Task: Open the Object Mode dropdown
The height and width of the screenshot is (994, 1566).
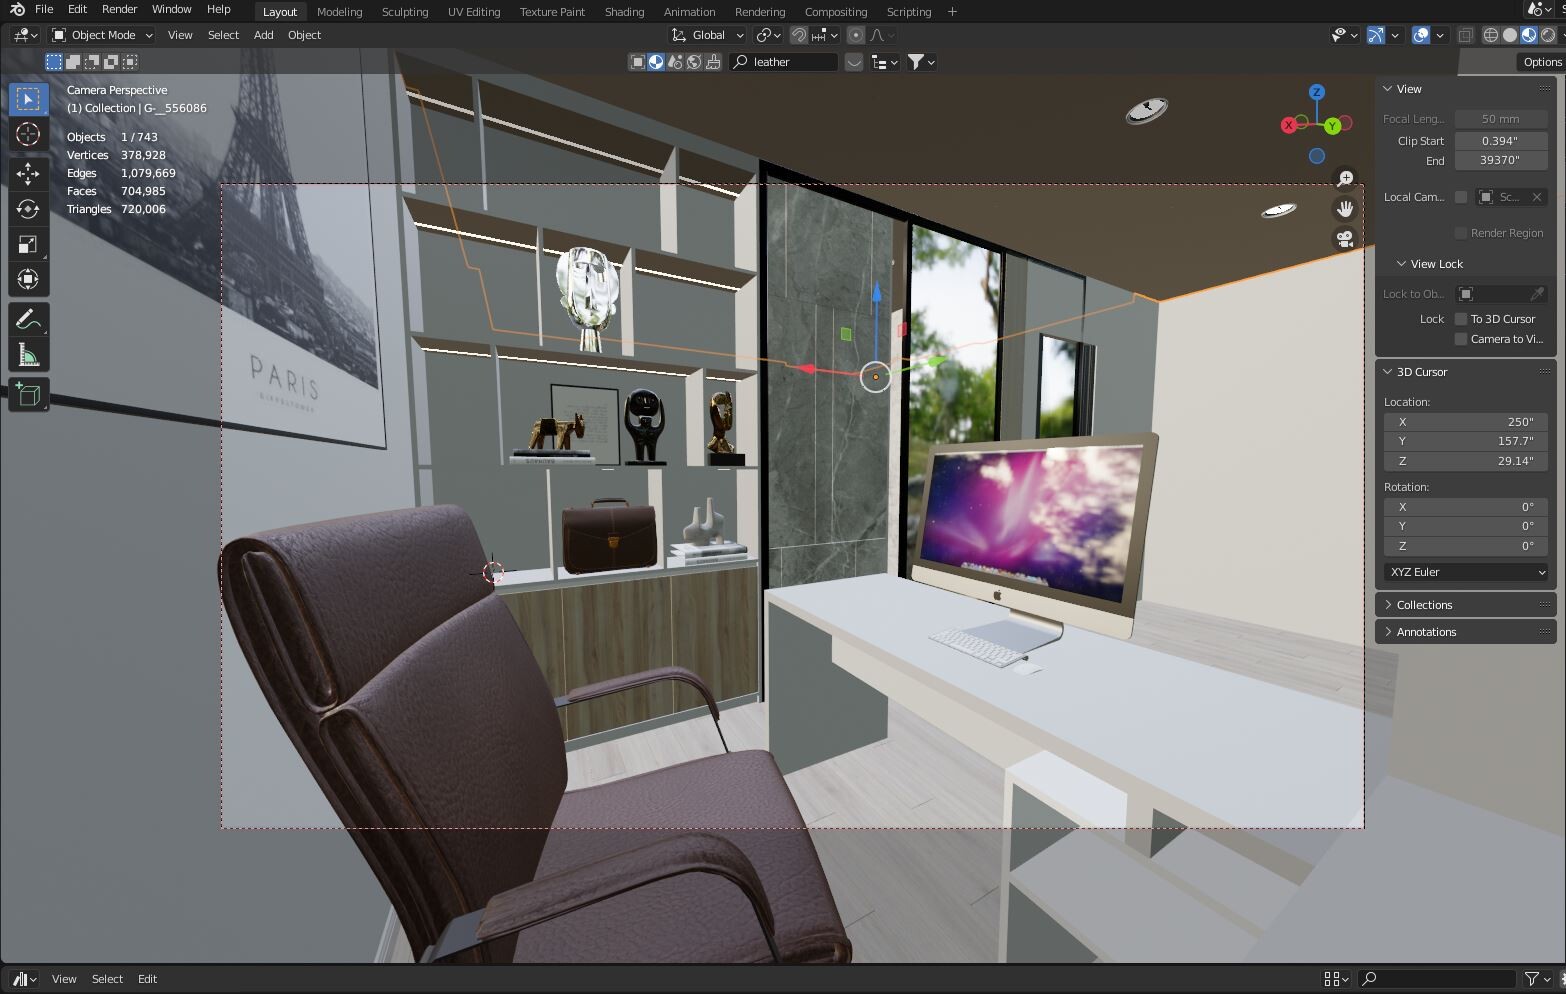Action: click(100, 34)
